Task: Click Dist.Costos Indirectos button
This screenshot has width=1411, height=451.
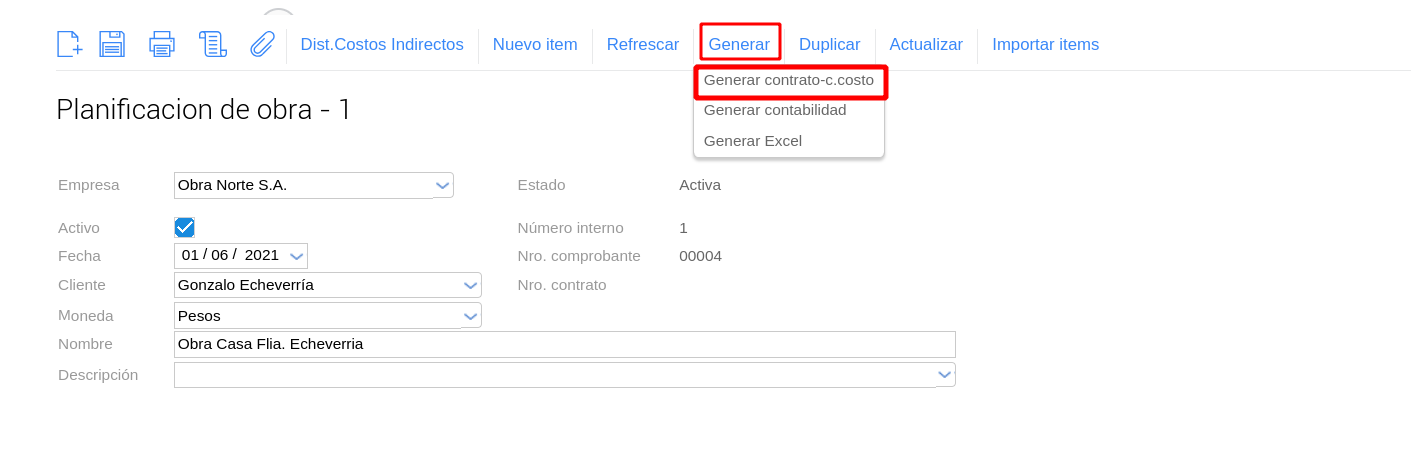Action: click(x=382, y=45)
